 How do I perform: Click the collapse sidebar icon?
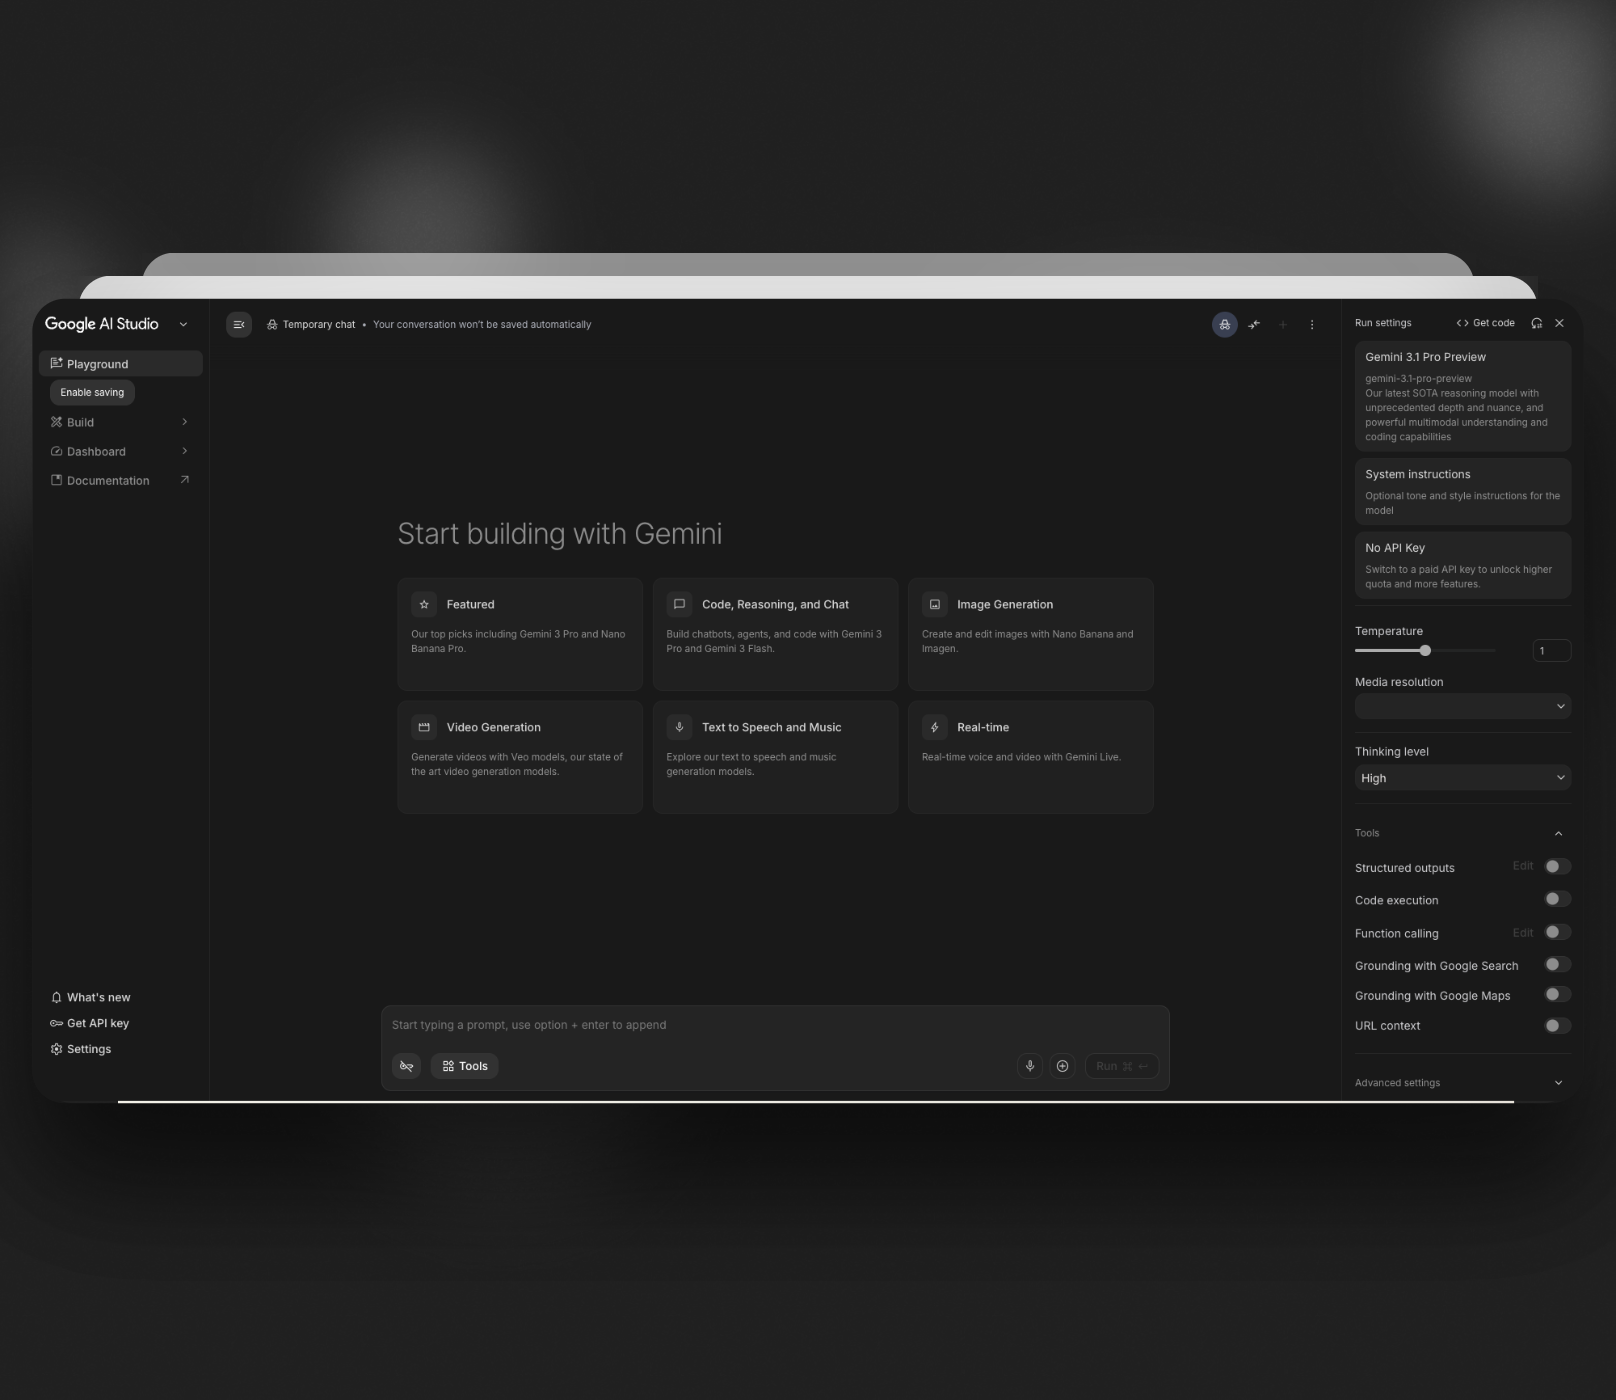(x=239, y=324)
